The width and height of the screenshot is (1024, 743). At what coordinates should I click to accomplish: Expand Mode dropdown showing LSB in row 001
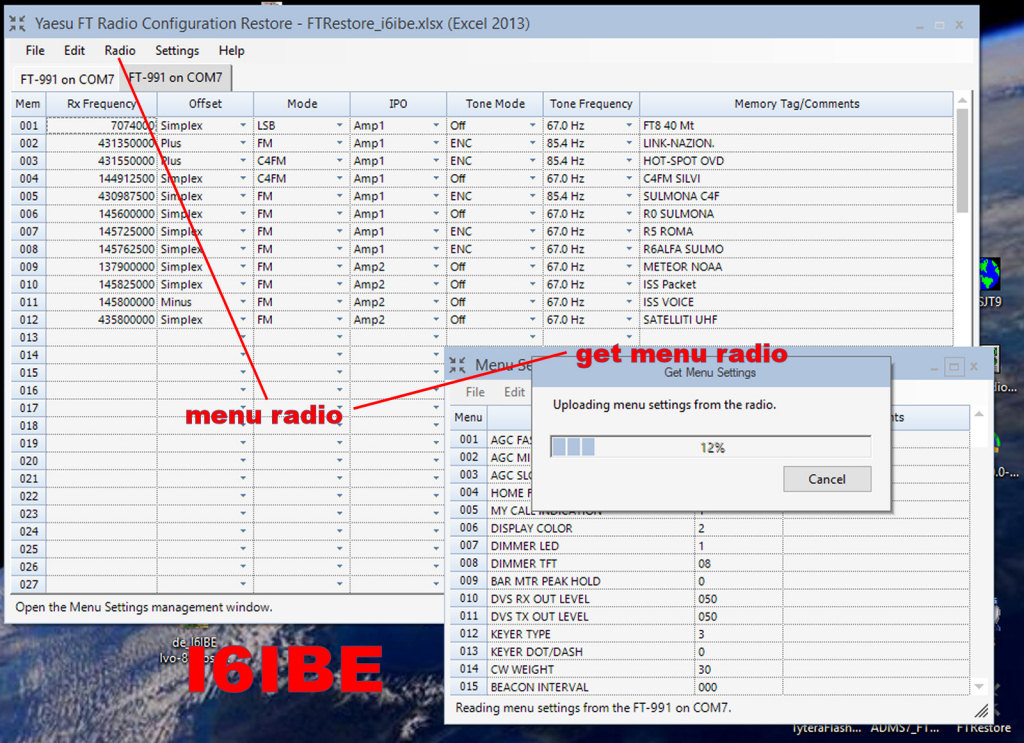(x=340, y=125)
